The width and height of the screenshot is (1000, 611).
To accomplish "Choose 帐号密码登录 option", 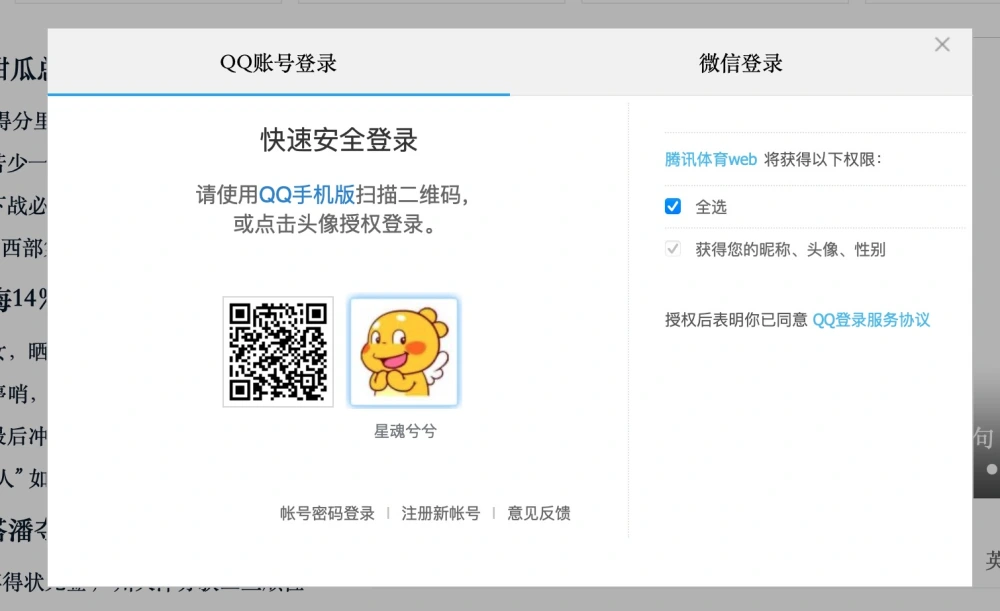I will pos(327,513).
